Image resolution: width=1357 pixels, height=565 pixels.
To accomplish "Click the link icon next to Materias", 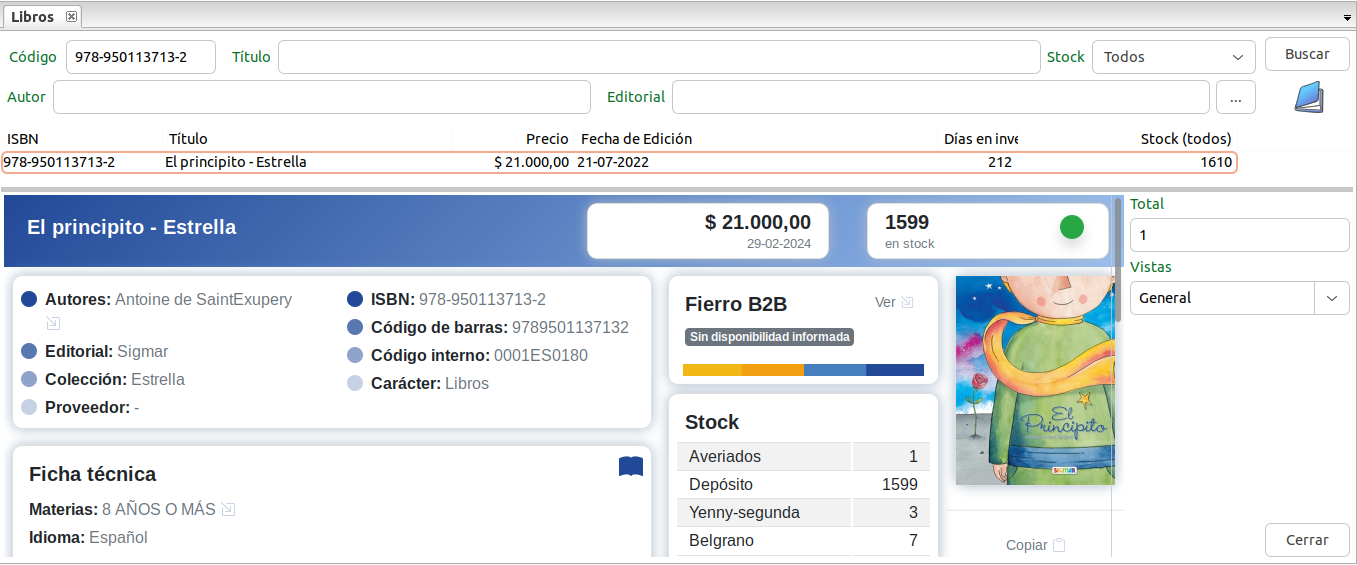I will click(x=228, y=509).
